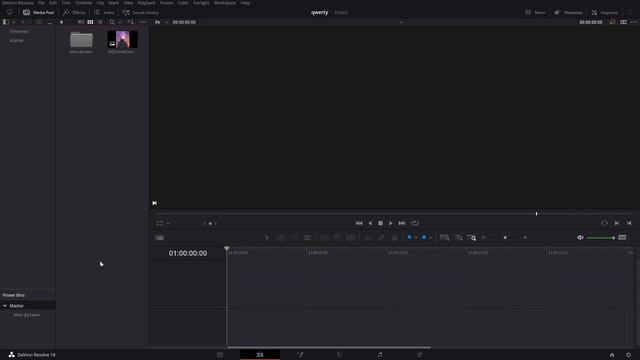Click the media pool search icon
Viewport: 640px width, 360px height.
[111, 22]
